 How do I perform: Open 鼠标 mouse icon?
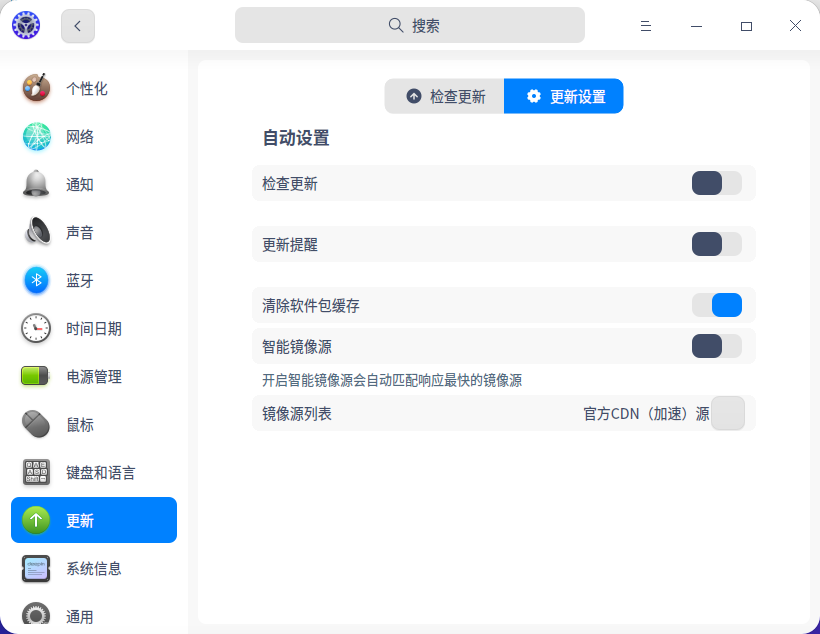coord(36,424)
